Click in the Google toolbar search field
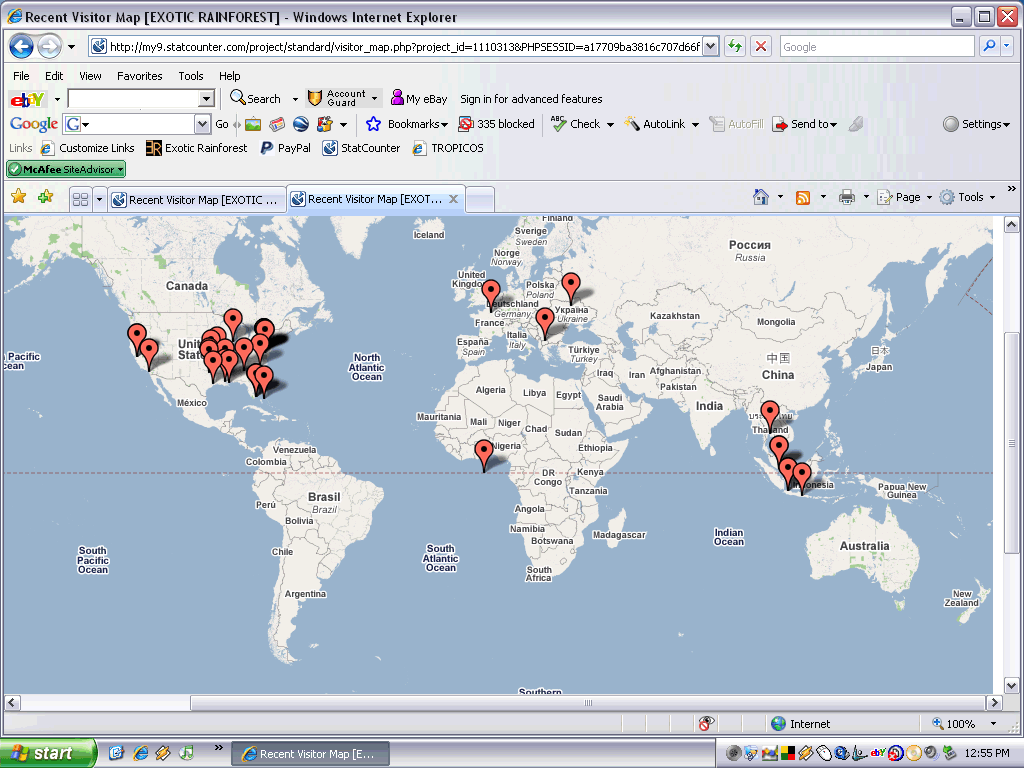The image size is (1024, 768). pos(139,124)
